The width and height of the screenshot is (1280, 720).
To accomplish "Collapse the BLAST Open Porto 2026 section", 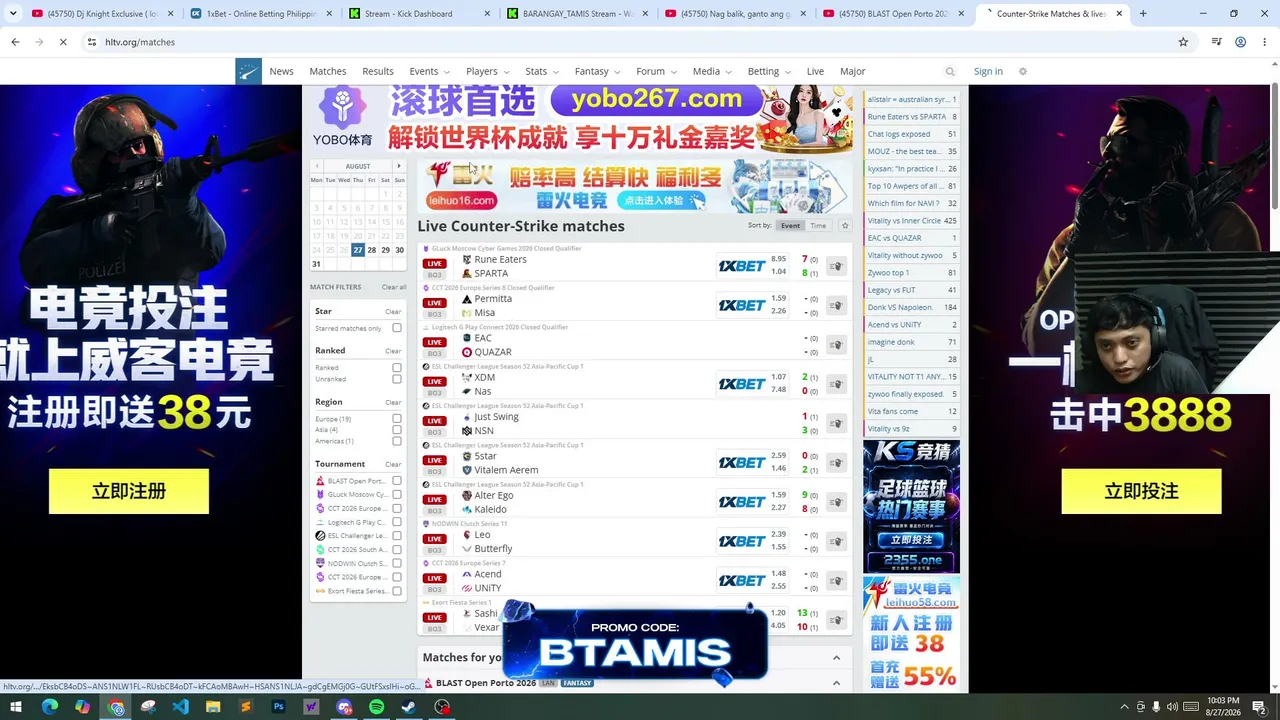I will pyautogui.click(x=836, y=683).
